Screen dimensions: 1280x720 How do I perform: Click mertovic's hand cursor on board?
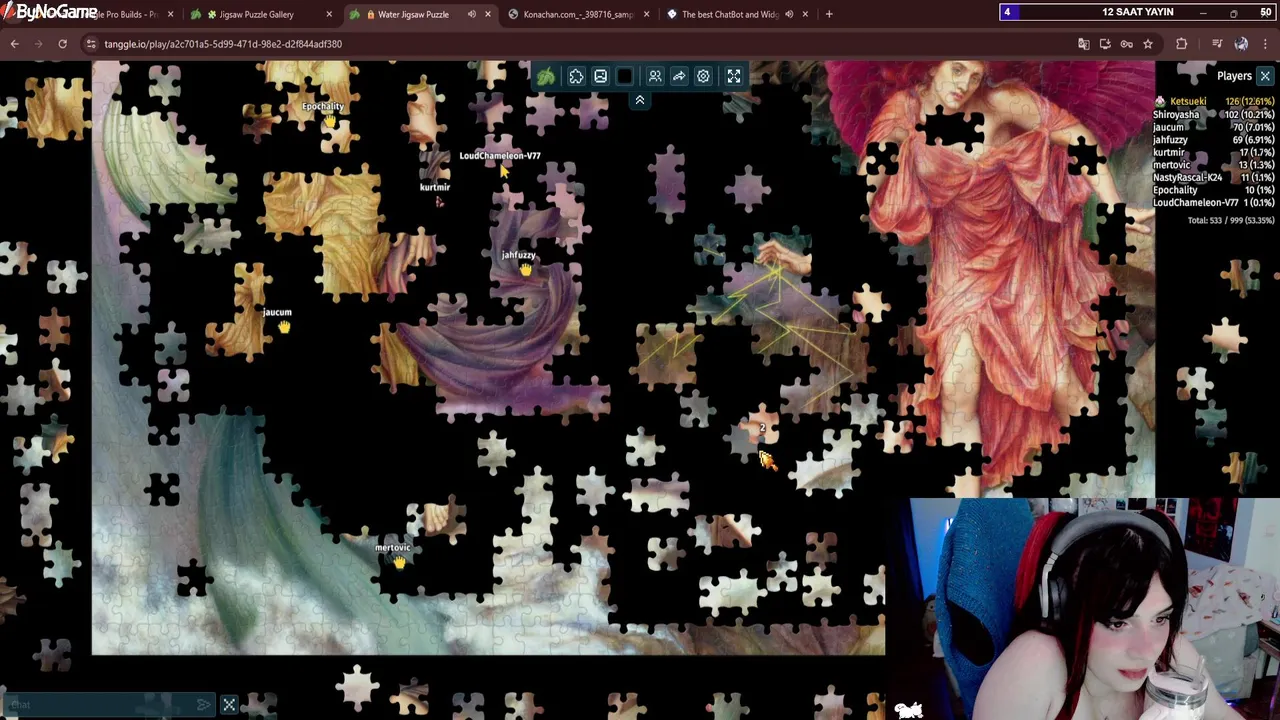399,562
